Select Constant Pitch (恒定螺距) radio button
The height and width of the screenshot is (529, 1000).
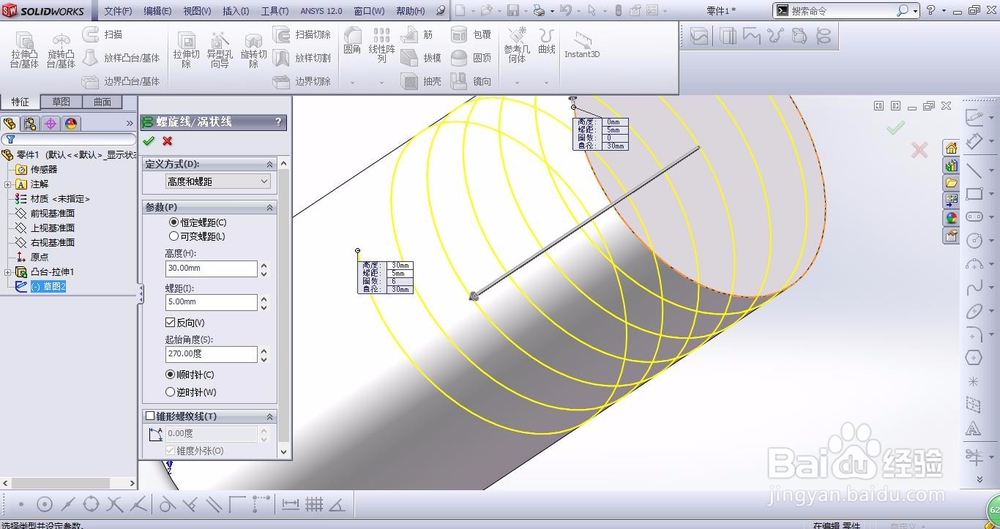coord(173,222)
